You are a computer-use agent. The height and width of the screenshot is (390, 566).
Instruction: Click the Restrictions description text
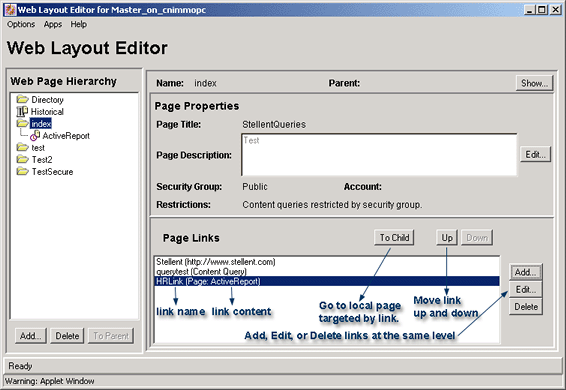coord(332,205)
